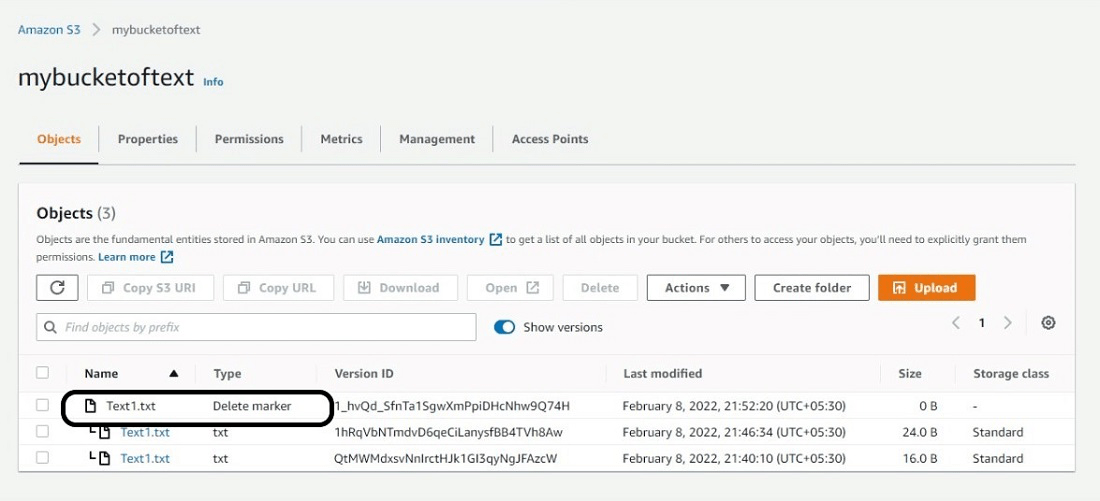1100x501 pixels.
Task: Open the table settings gear icon
Action: (x=1048, y=323)
